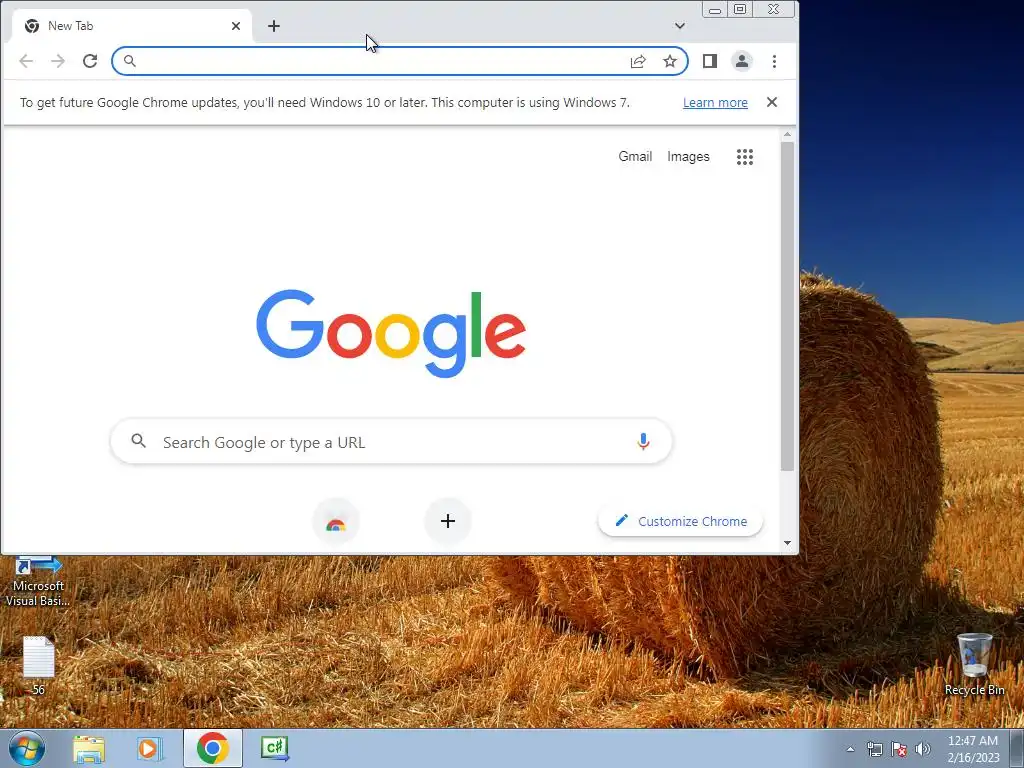Close the New Tab tab
The width and height of the screenshot is (1024, 768).
(x=236, y=26)
